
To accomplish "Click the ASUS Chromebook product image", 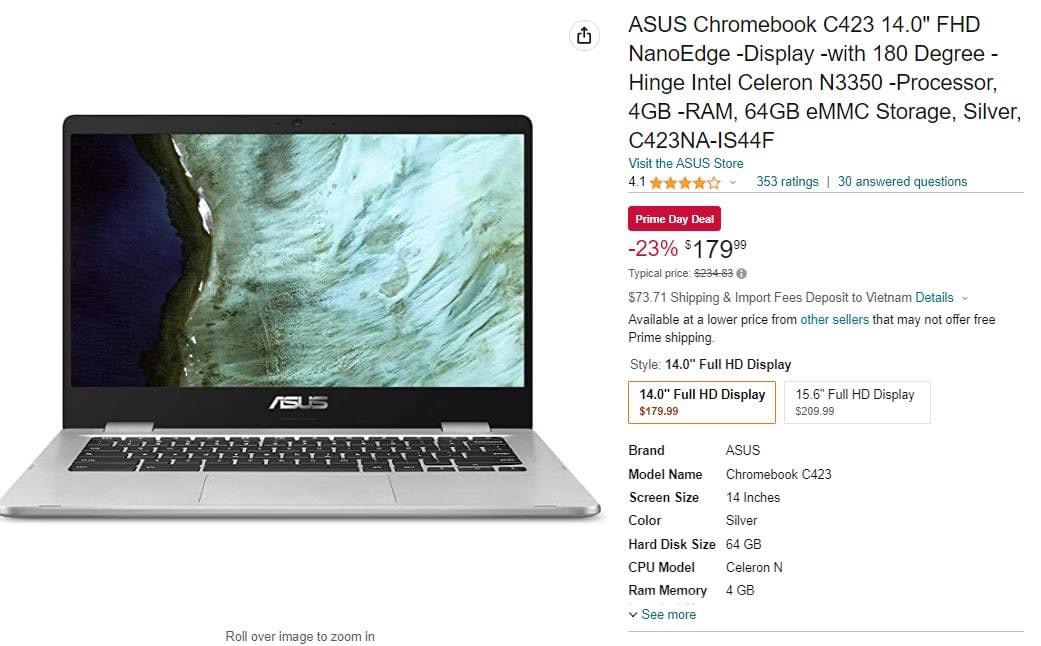I will click(299, 317).
